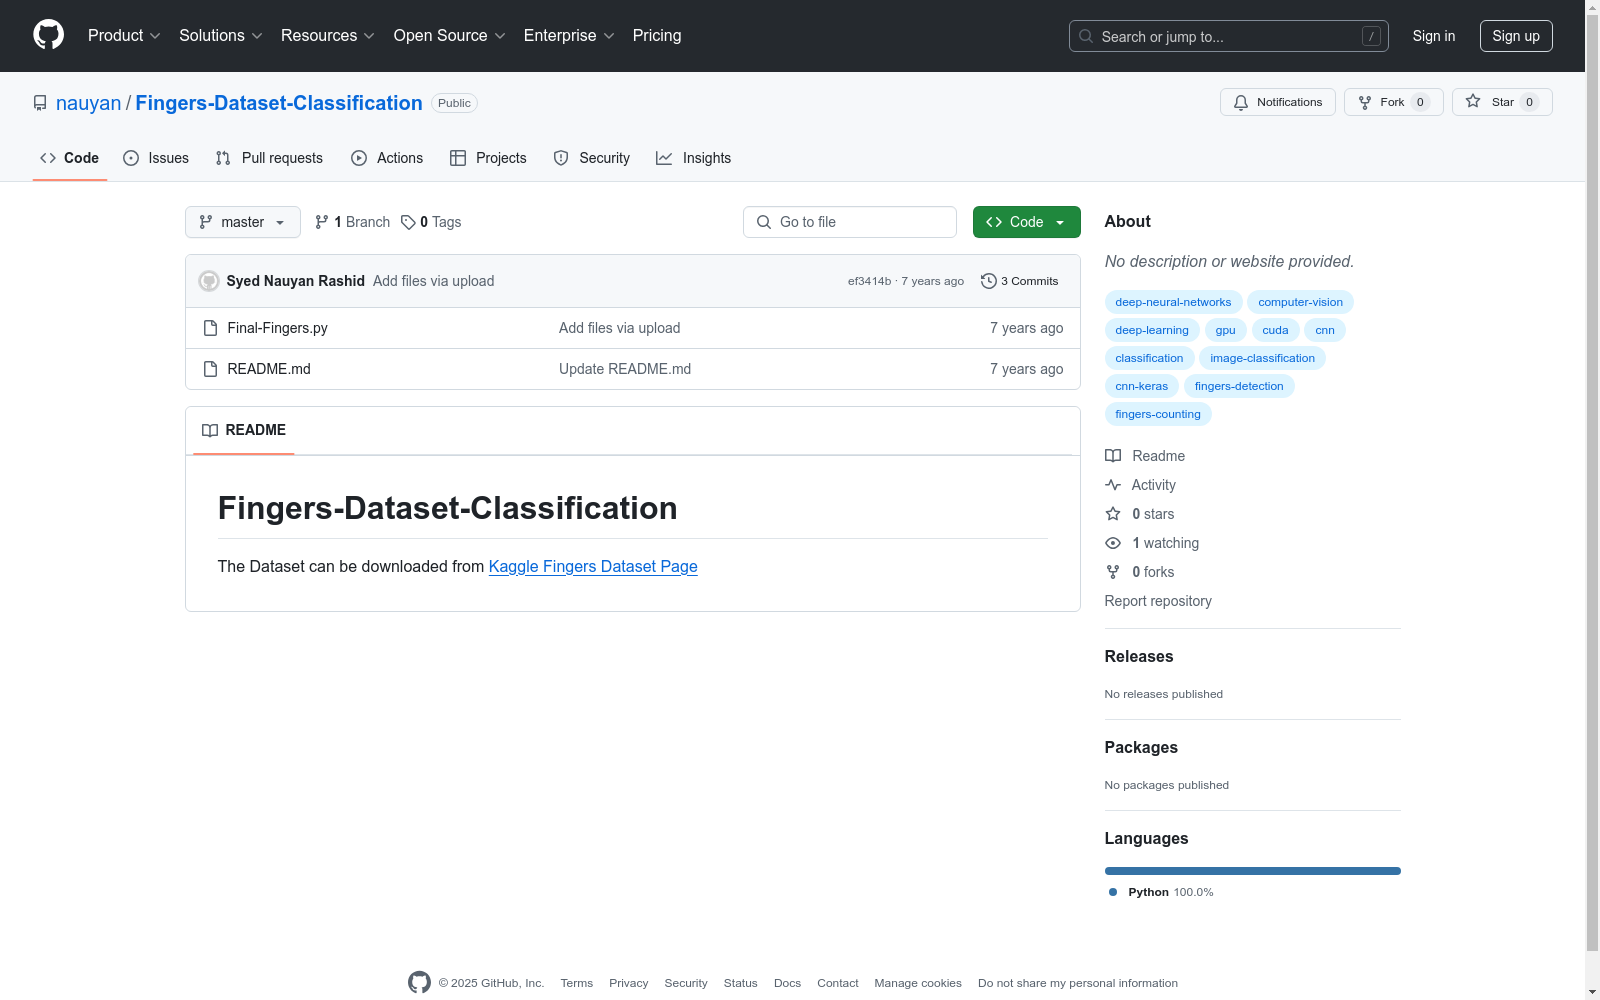The width and height of the screenshot is (1600, 1000).
Task: Switch to the Actions tab
Action: coord(387,158)
